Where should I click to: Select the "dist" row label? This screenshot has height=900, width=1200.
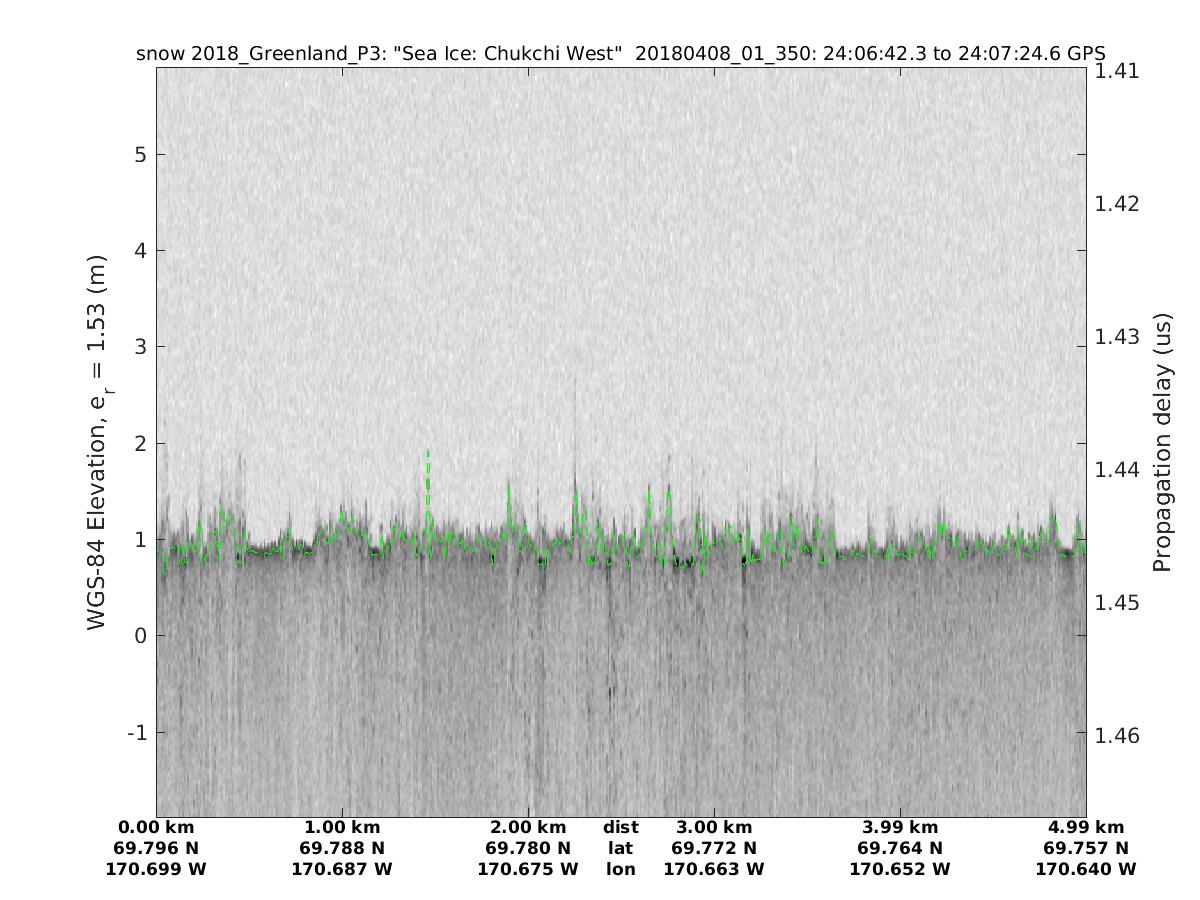click(x=620, y=827)
